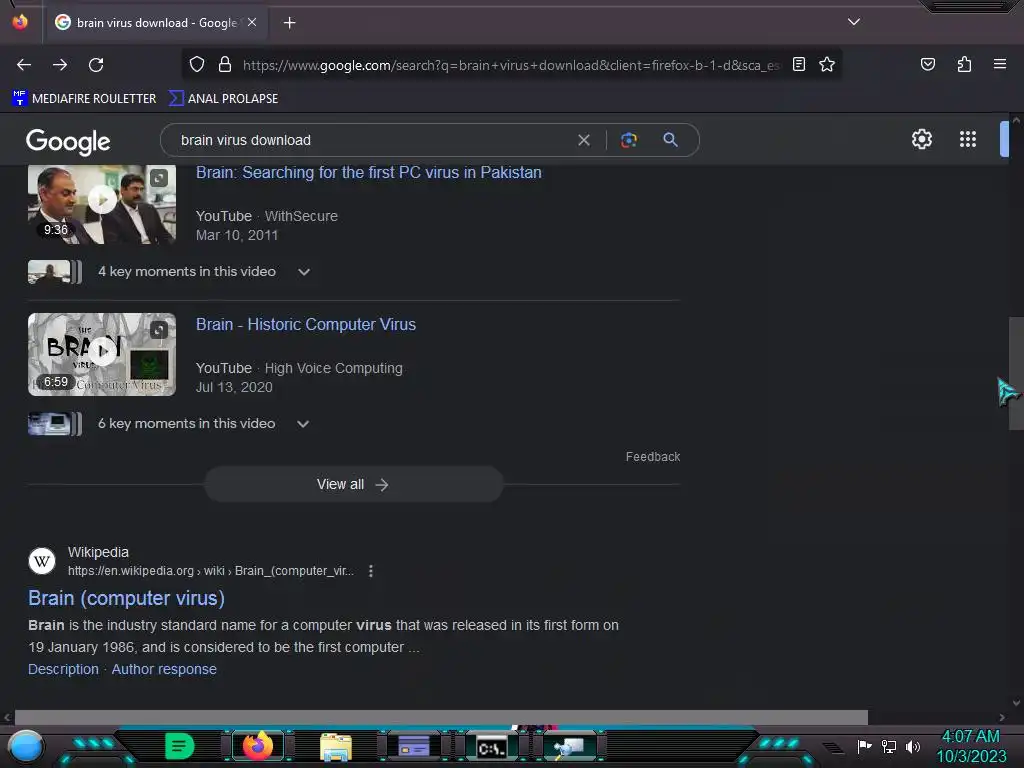Viewport: 1024px width, 768px height.
Task: Play the 6:59 Brain virus video thumbnail
Action: (x=102, y=354)
